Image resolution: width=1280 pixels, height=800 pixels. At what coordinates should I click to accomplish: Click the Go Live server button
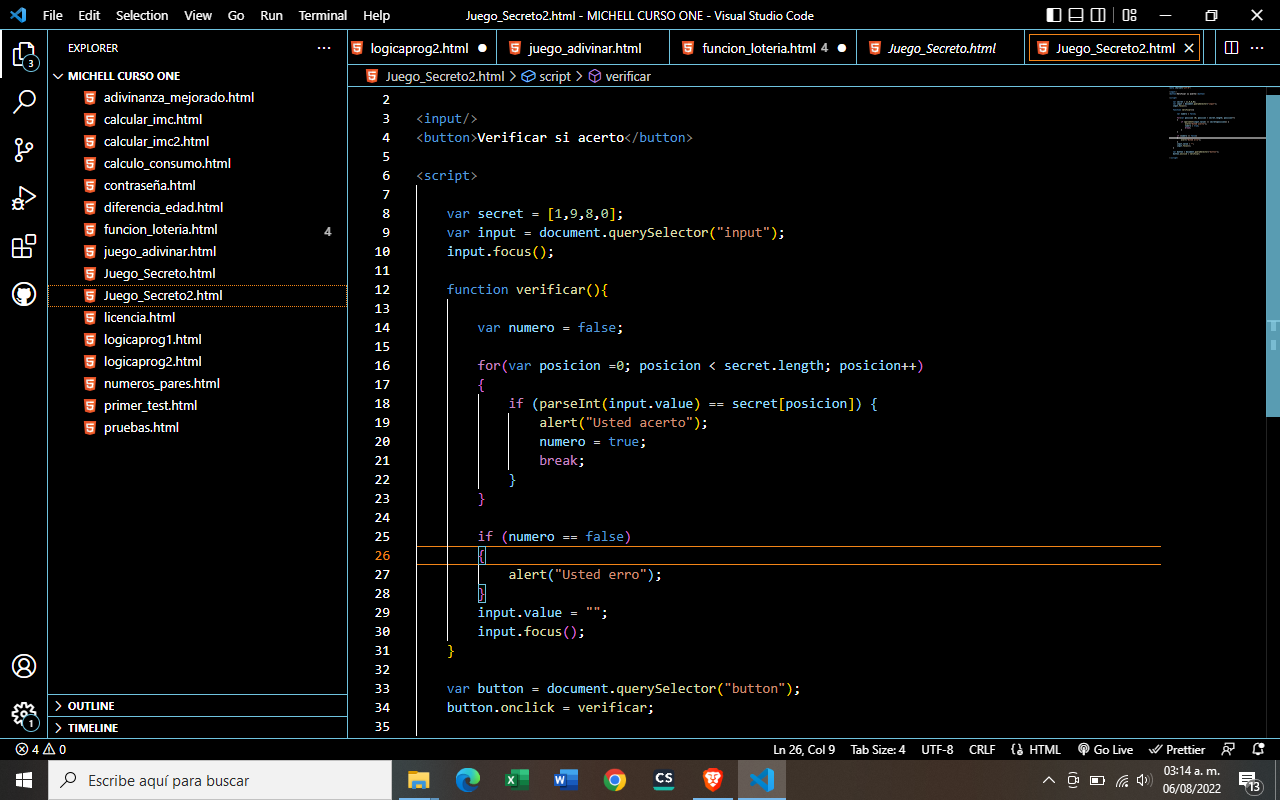click(x=1105, y=749)
